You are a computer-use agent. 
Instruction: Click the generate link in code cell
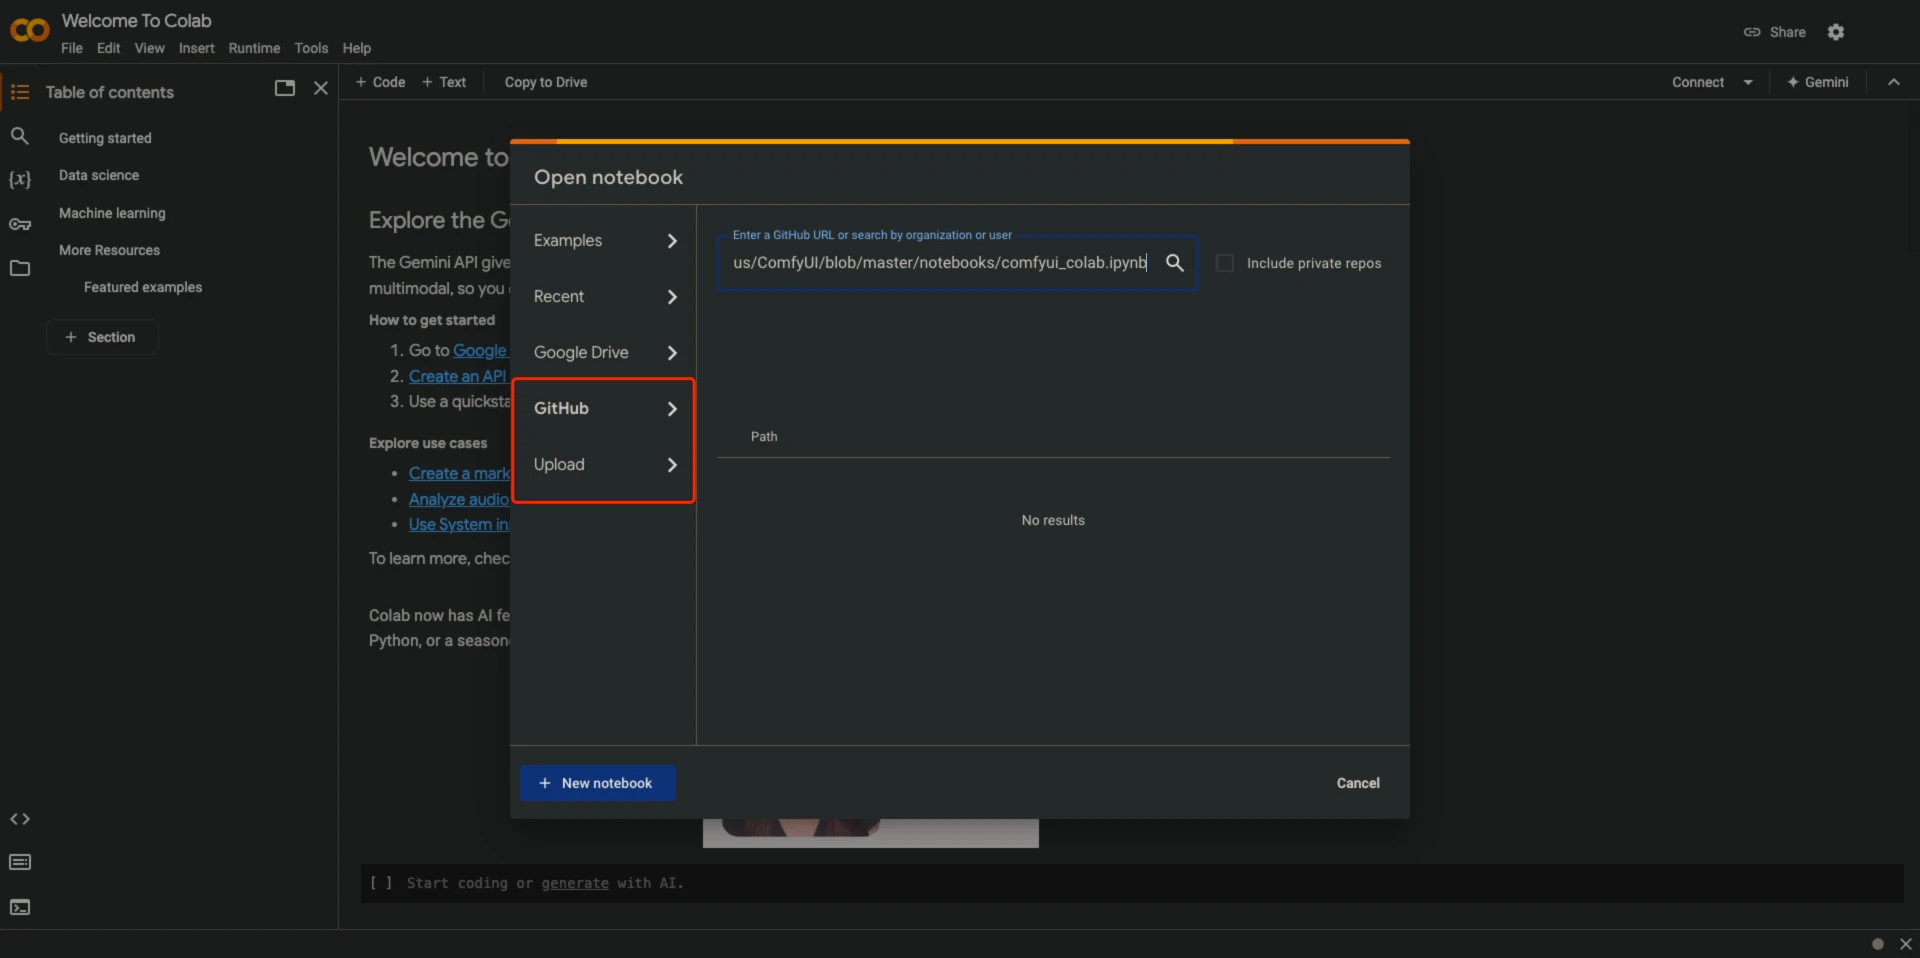coord(575,883)
